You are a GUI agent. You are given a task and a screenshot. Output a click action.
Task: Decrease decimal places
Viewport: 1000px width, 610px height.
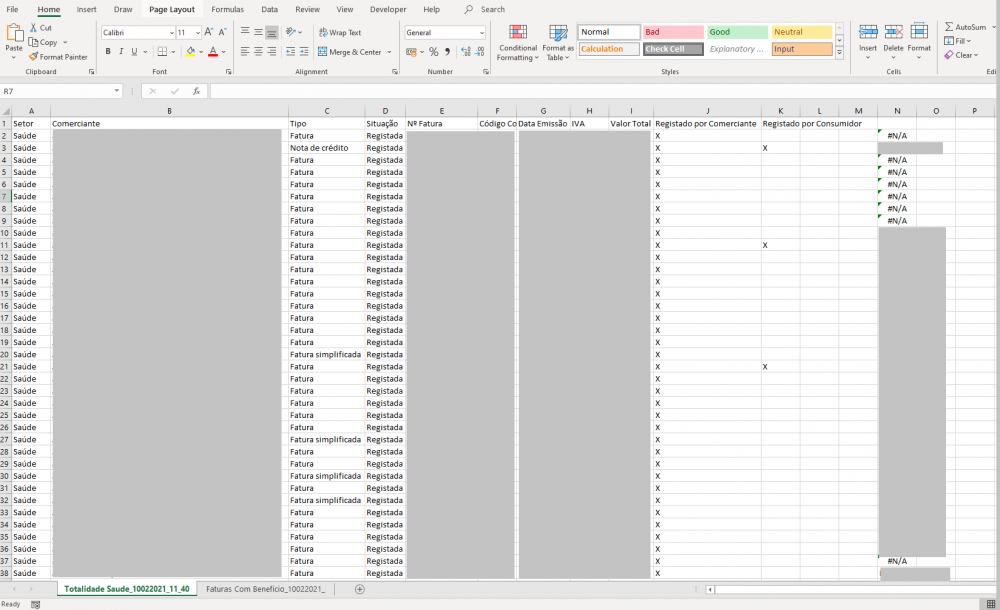click(x=480, y=52)
